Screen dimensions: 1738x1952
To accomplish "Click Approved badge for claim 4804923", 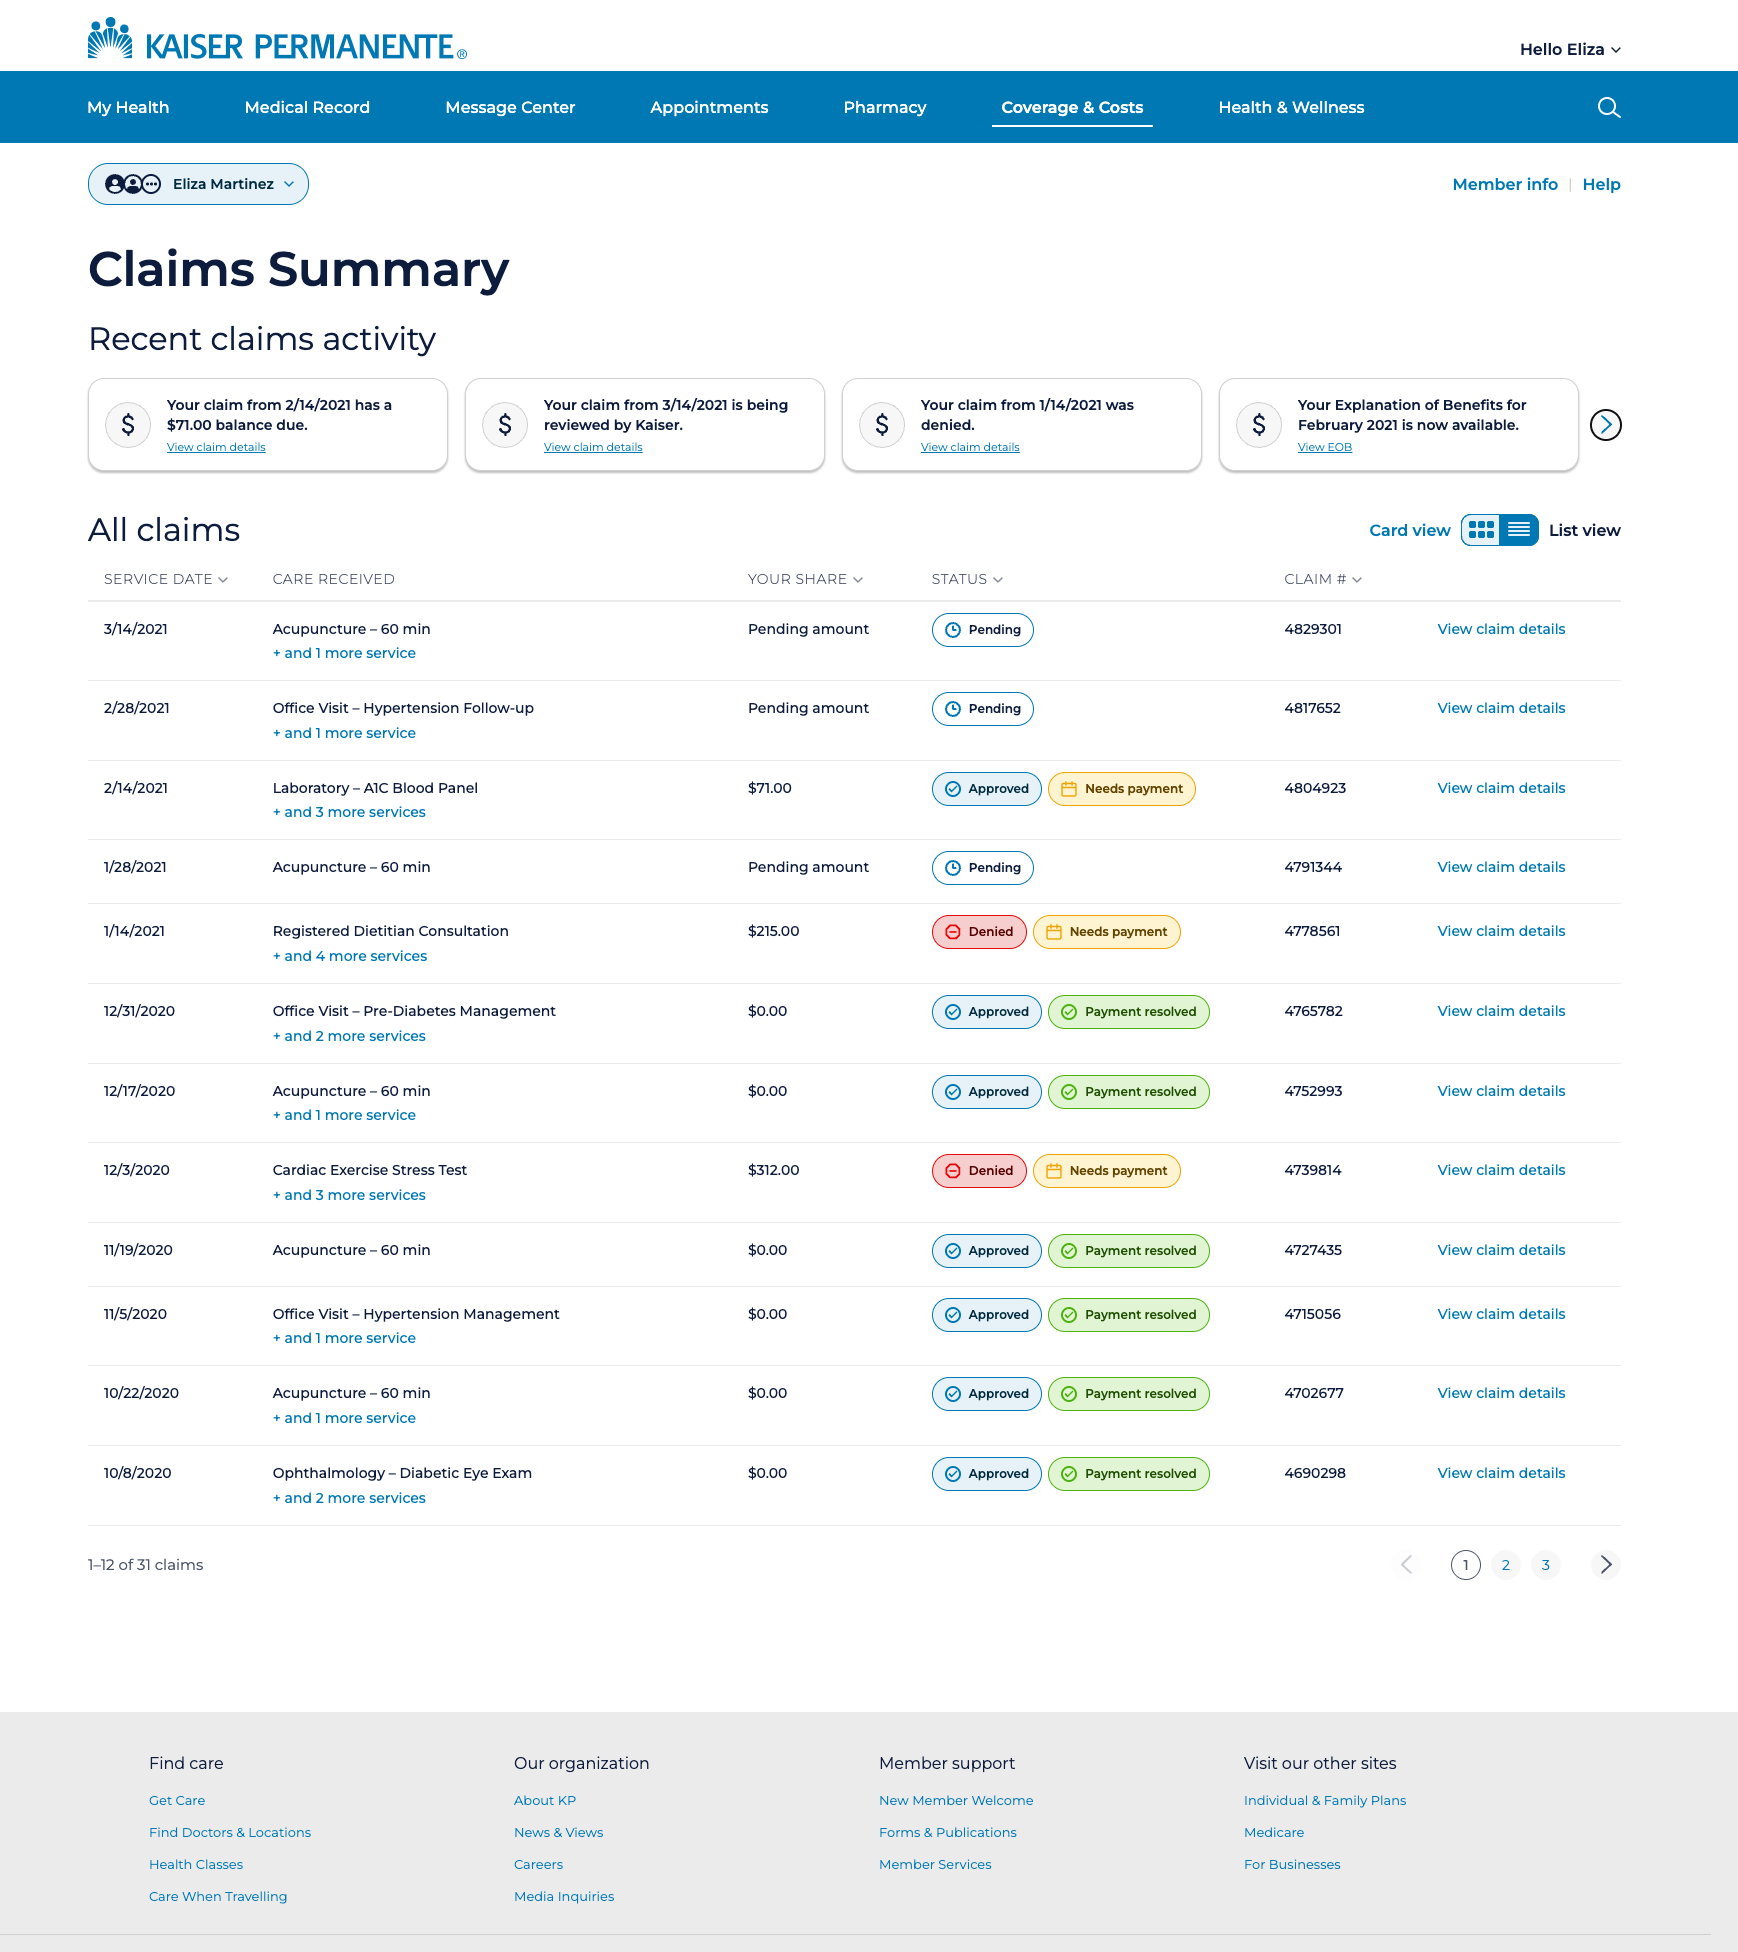I will coord(986,789).
